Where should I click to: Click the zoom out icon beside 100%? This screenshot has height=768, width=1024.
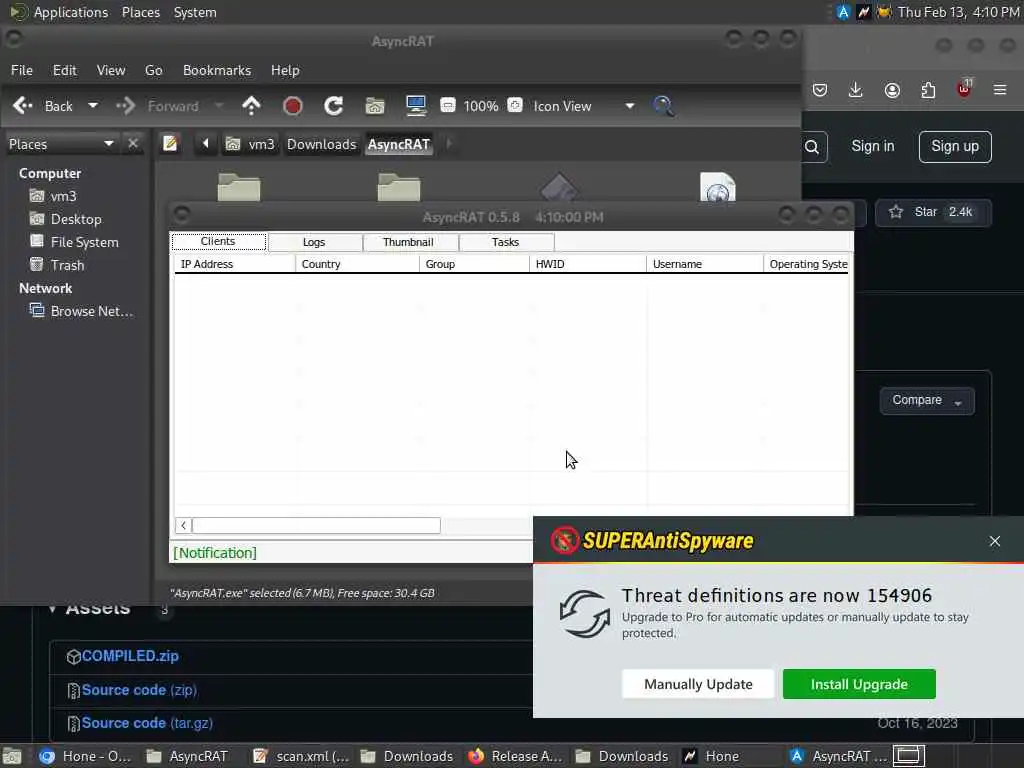tap(447, 105)
